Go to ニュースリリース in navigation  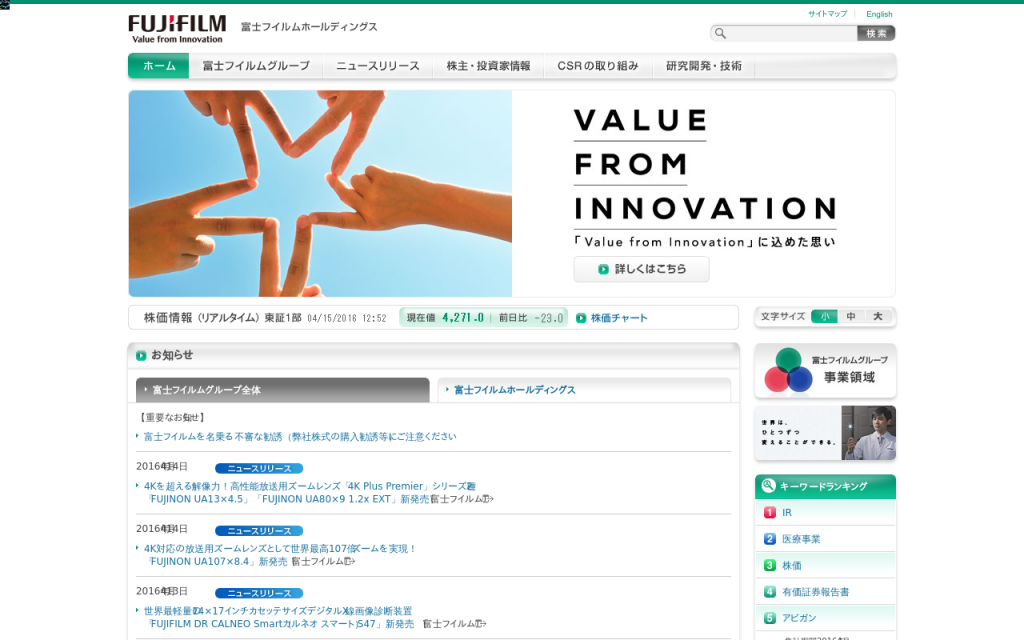coord(377,66)
